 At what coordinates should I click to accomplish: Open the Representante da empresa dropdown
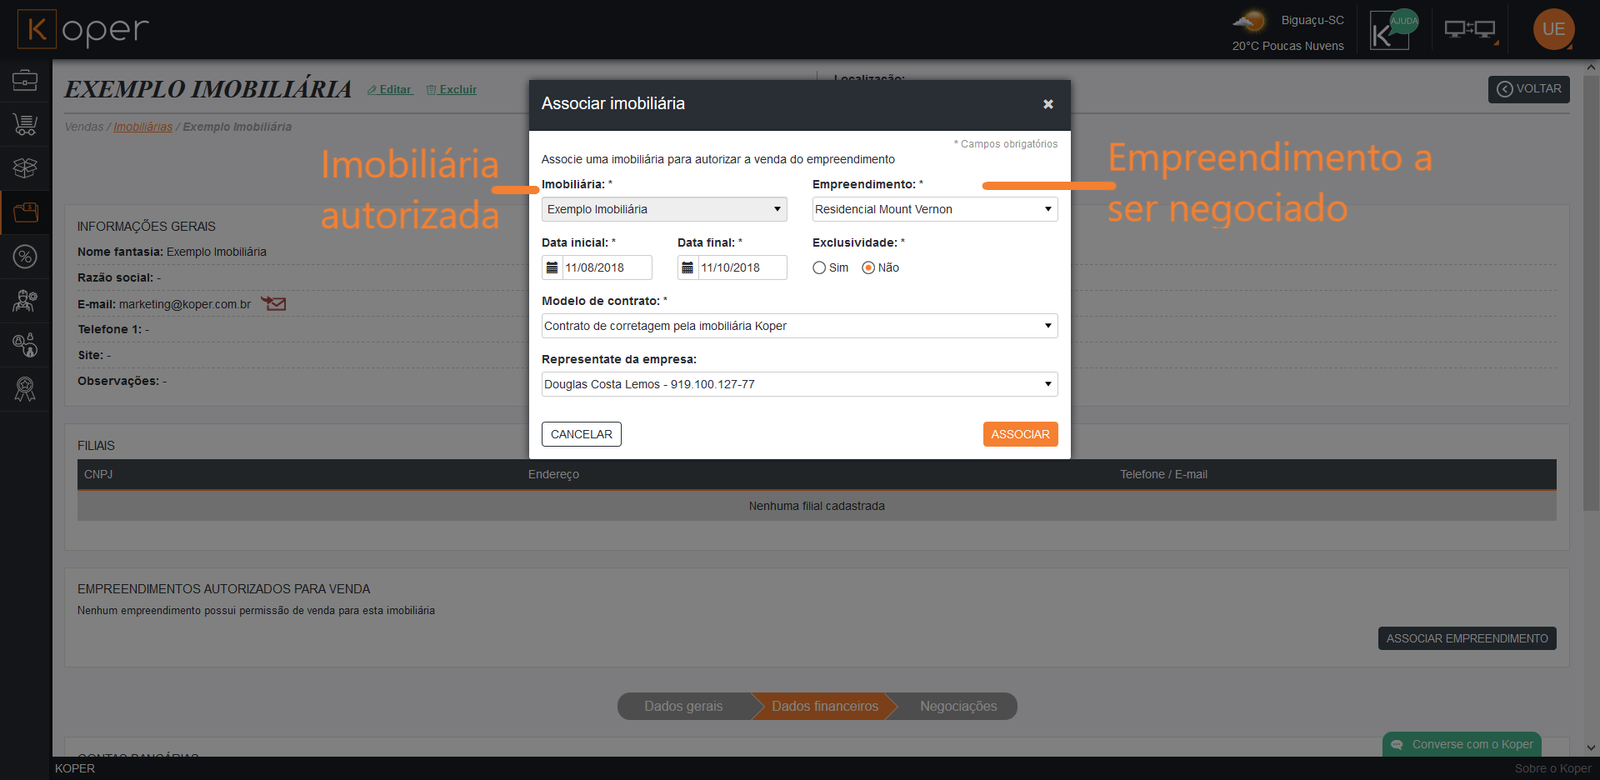click(799, 385)
